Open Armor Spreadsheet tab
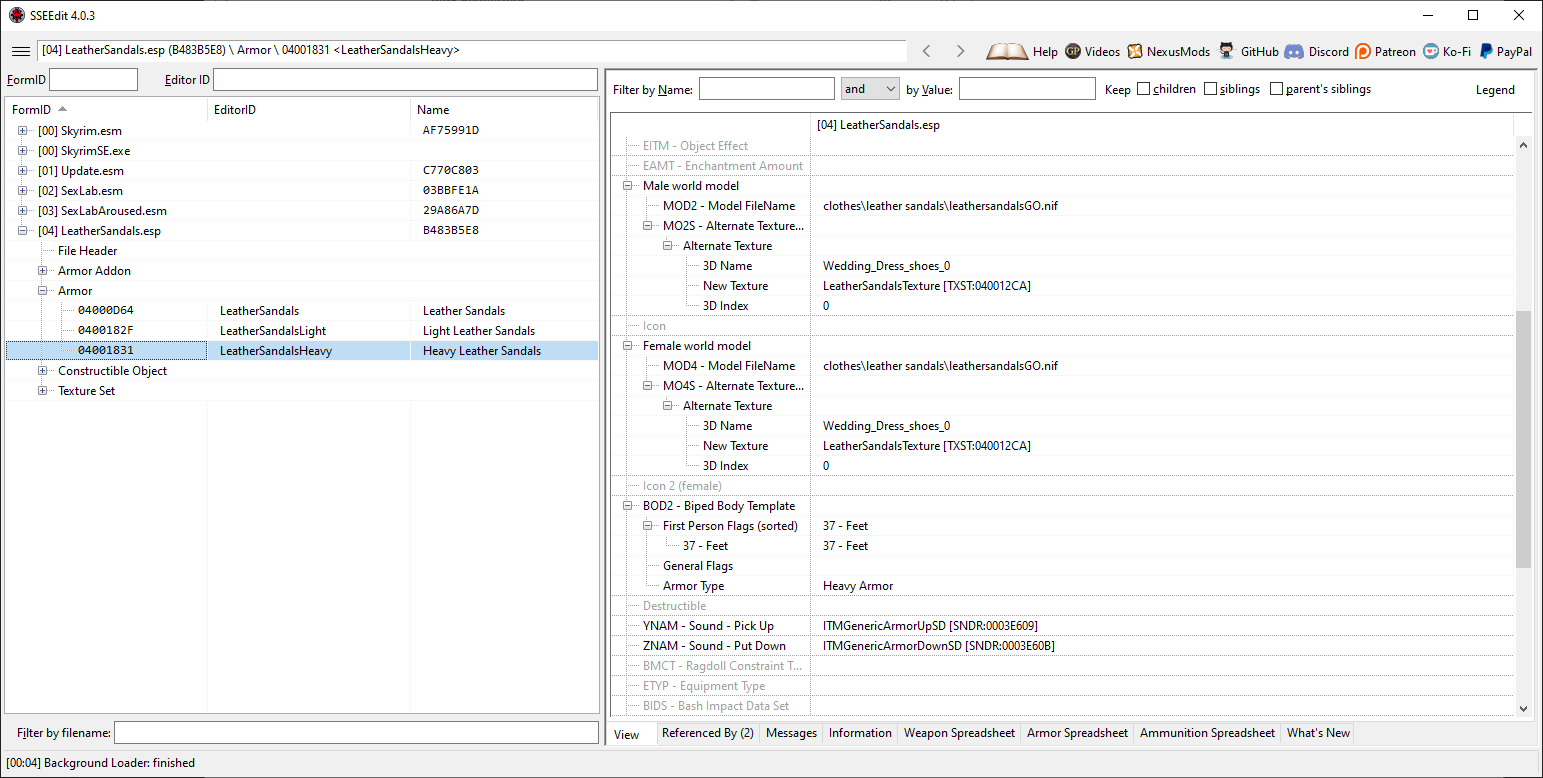This screenshot has width=1543, height=778. [x=1077, y=733]
